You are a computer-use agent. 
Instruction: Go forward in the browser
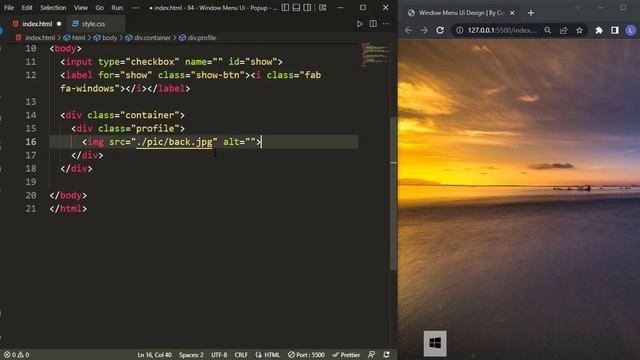tap(424, 30)
